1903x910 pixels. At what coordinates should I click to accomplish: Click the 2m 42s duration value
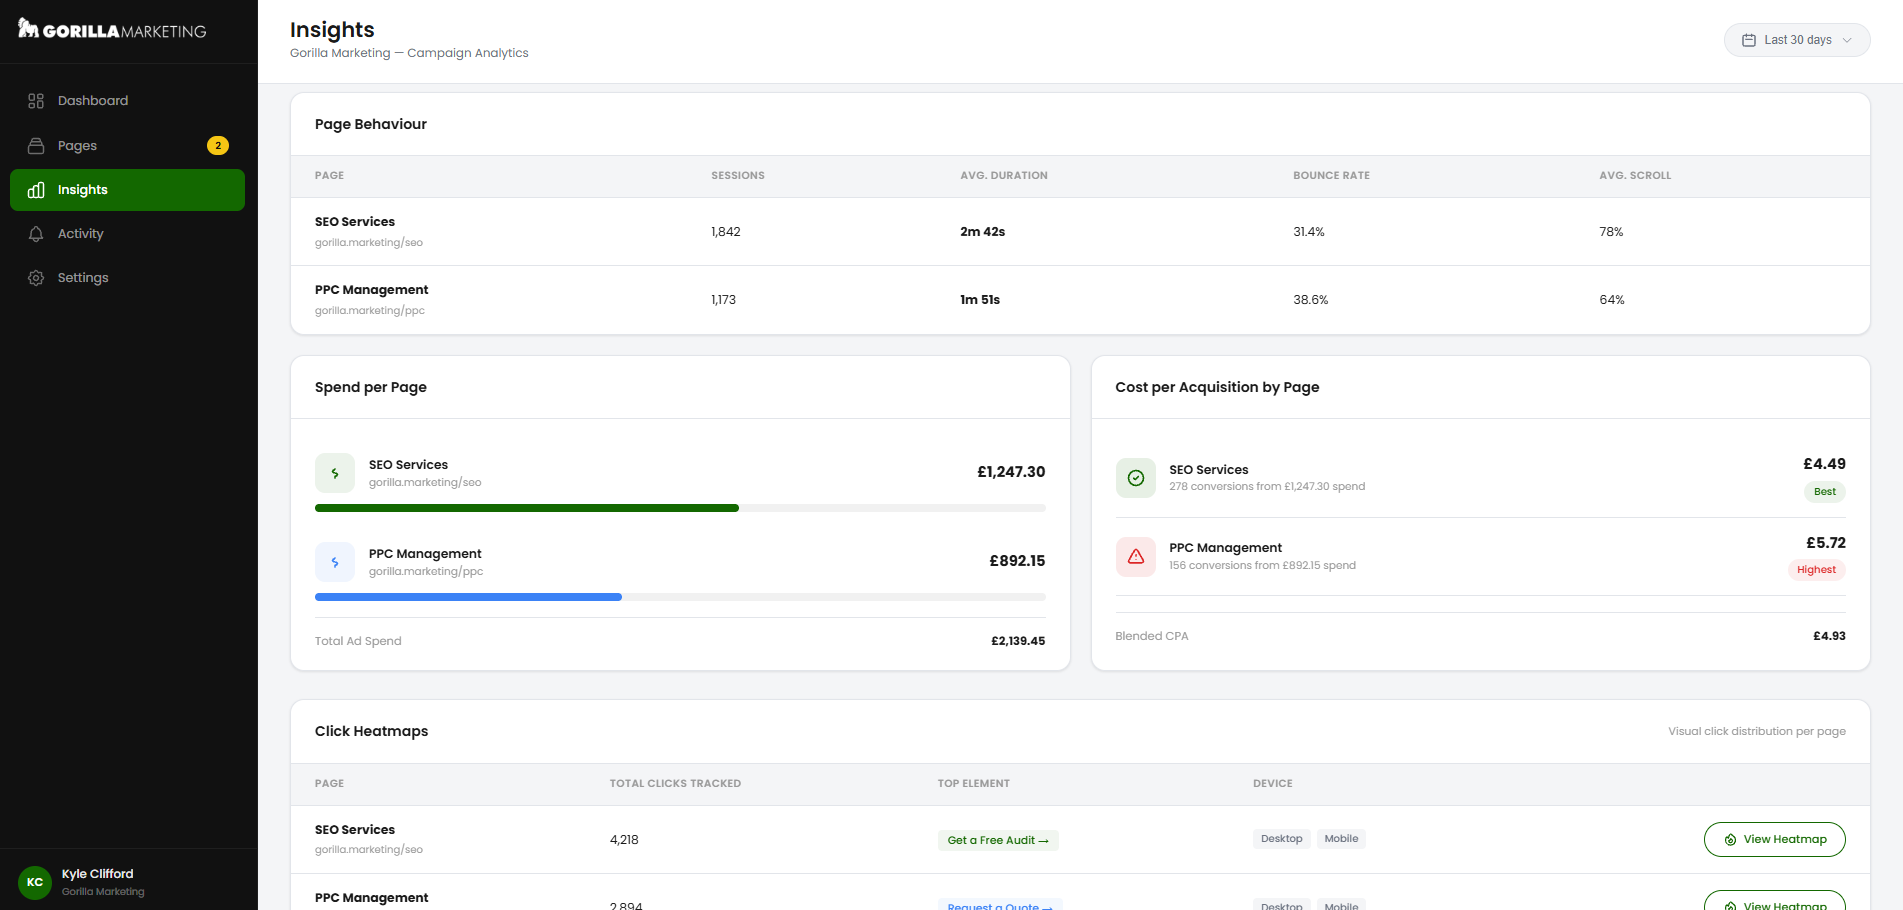pos(982,232)
